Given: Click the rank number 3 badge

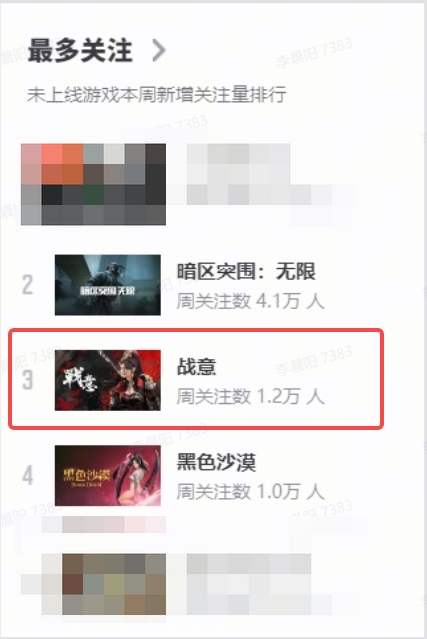Looking at the screenshot, I should coord(27,380).
